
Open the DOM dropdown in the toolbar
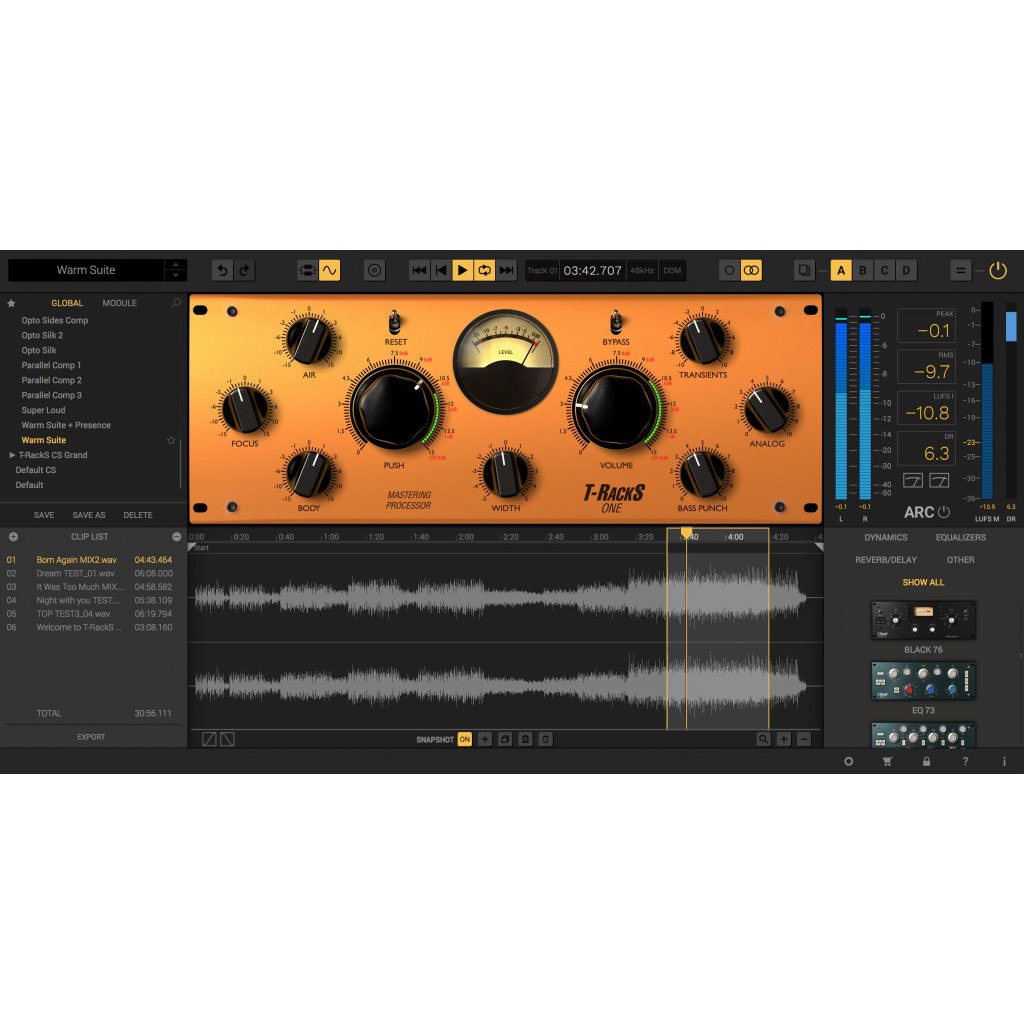(x=673, y=269)
